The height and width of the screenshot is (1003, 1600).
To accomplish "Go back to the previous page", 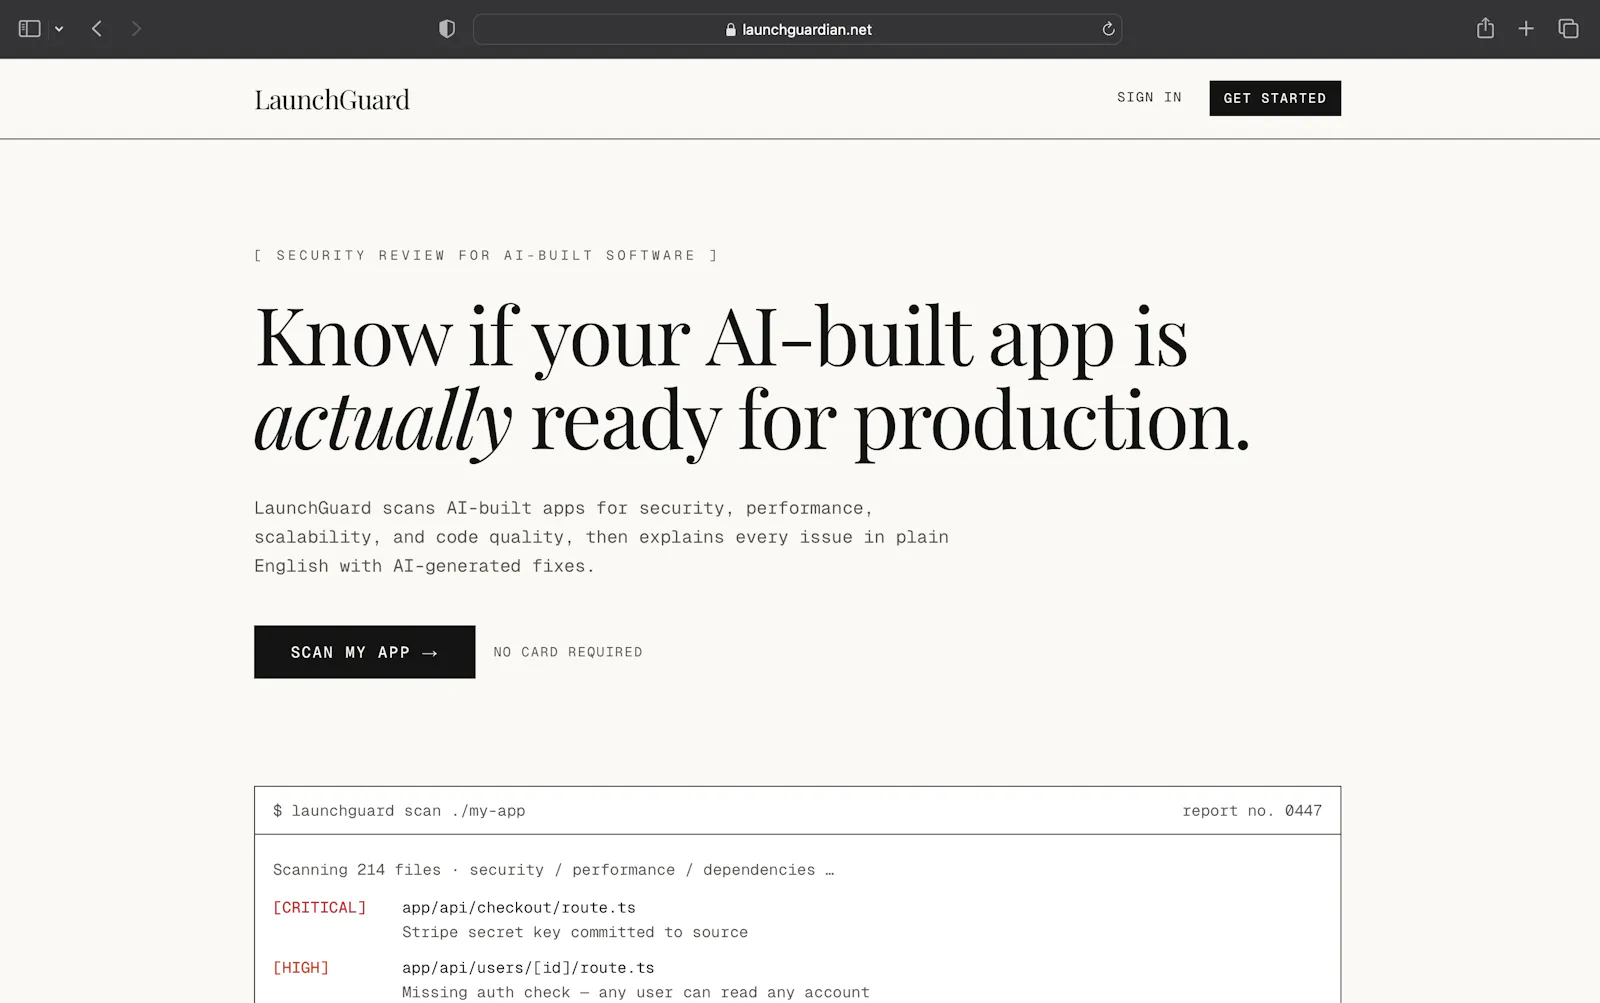I will [97, 29].
